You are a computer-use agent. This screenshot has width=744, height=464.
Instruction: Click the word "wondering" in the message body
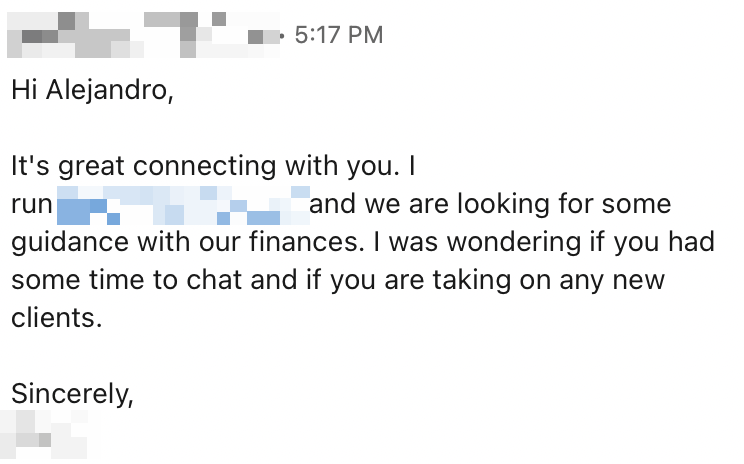coord(514,243)
